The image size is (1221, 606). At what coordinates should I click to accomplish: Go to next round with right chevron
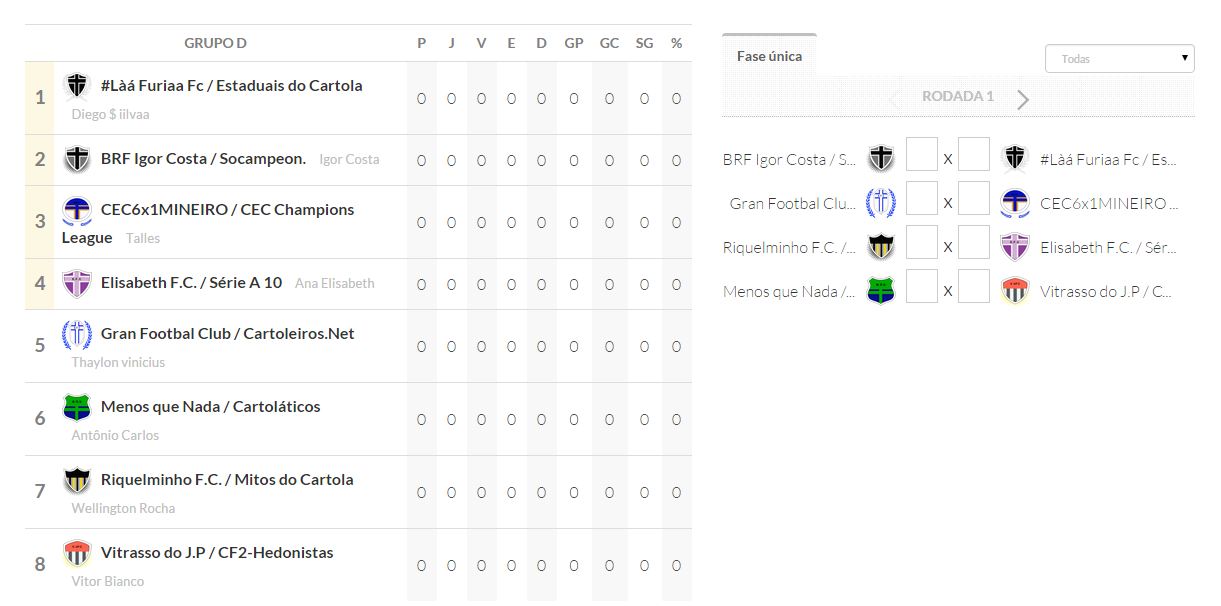pos(1023,99)
